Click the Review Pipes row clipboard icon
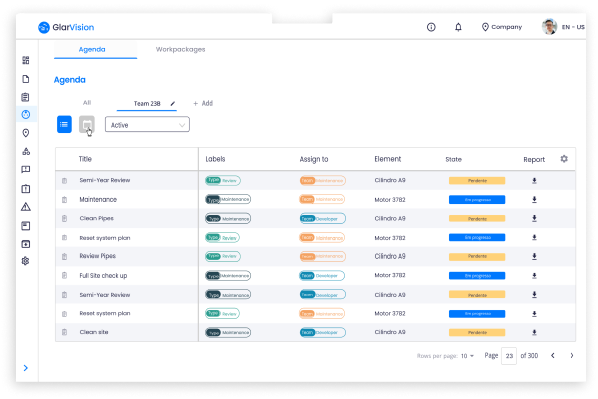The width and height of the screenshot is (598, 399). (x=64, y=257)
